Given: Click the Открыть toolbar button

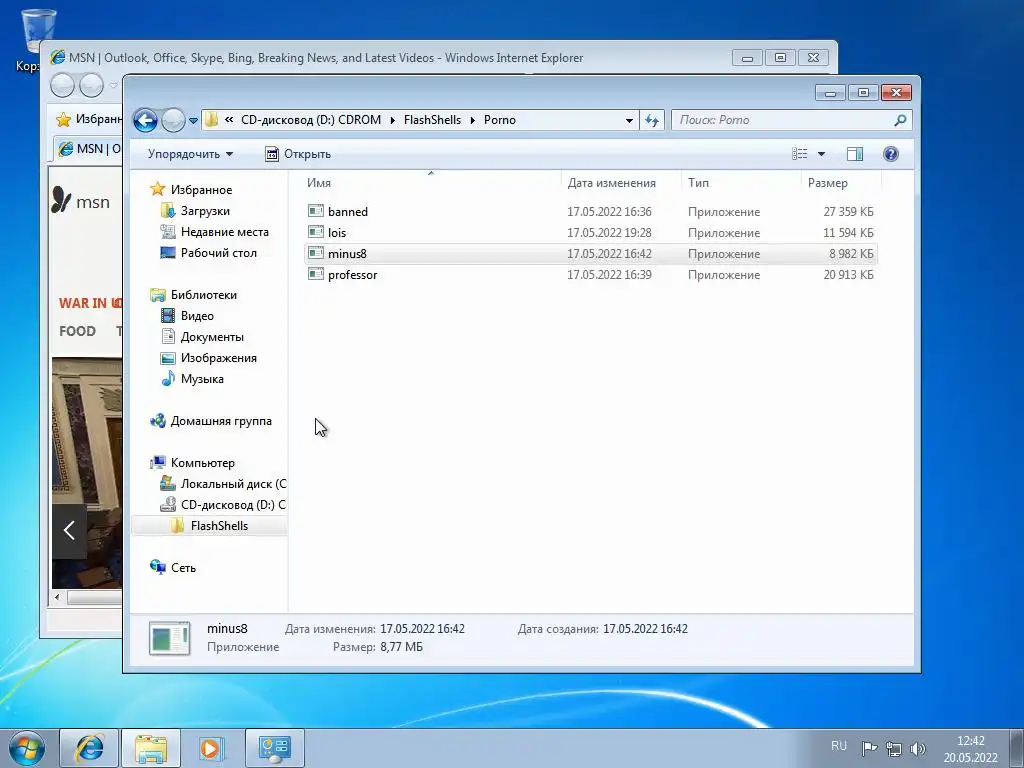Looking at the screenshot, I should coord(298,154).
